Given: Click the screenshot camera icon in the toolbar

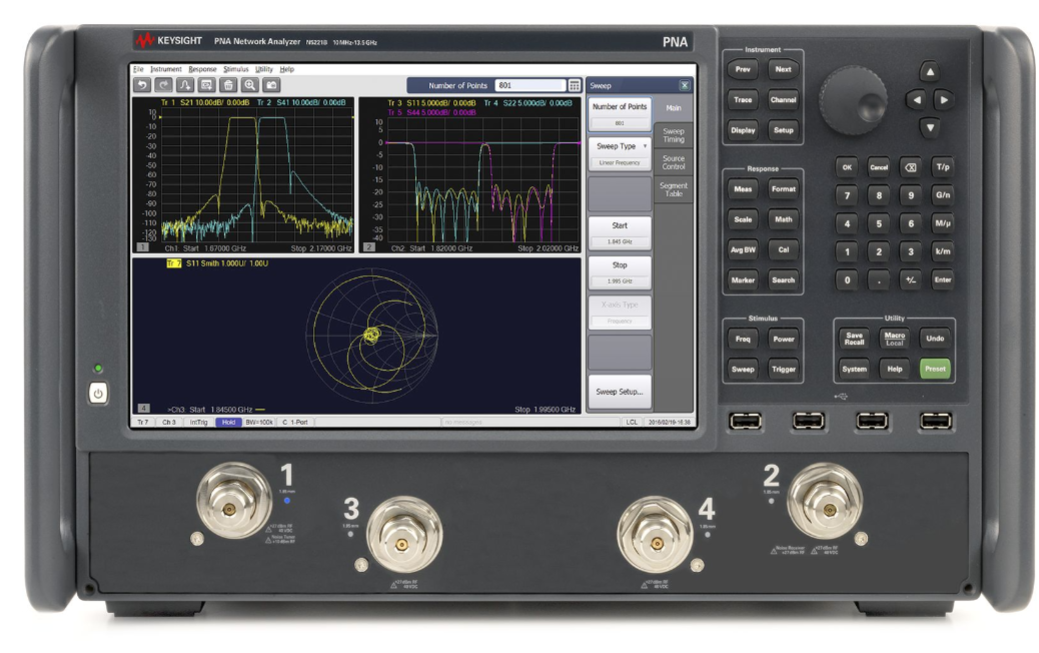Looking at the screenshot, I should tap(273, 84).
